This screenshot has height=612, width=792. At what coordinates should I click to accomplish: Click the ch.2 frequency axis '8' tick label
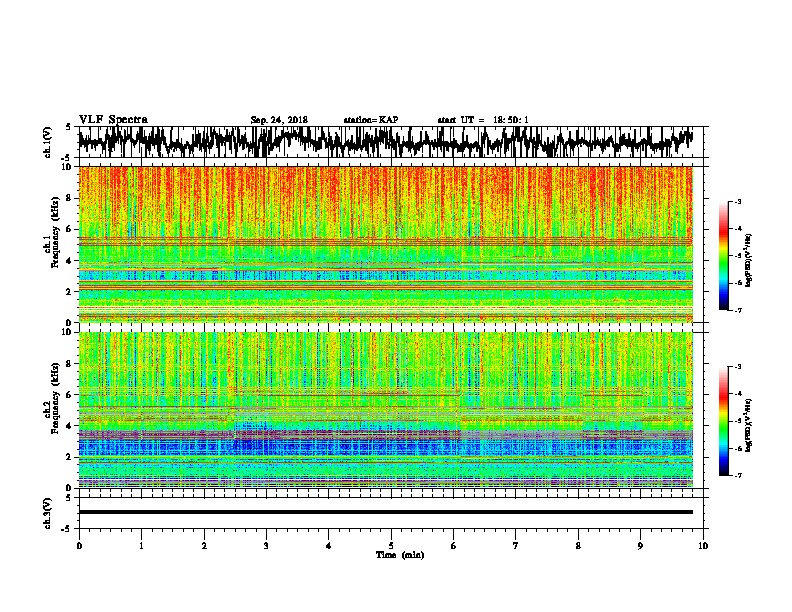click(69, 363)
